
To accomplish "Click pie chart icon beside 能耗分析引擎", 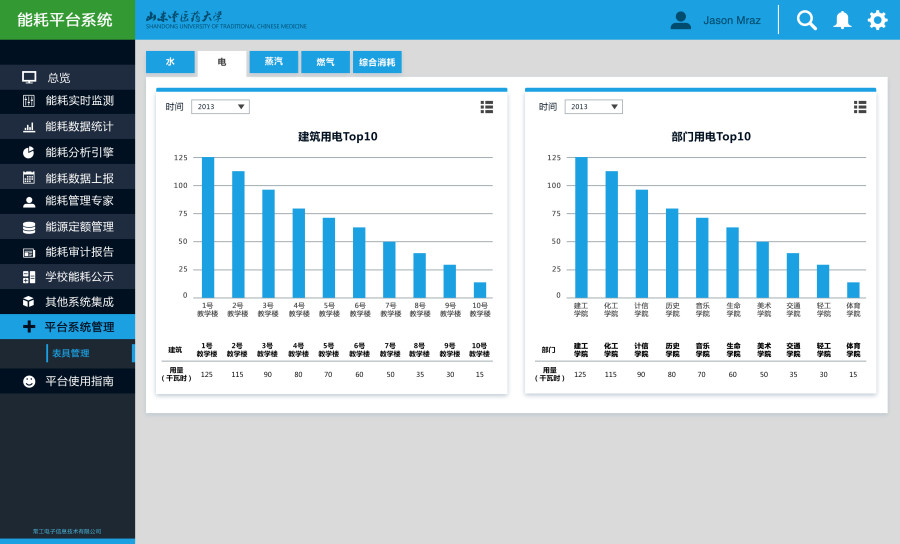I will [x=29, y=152].
